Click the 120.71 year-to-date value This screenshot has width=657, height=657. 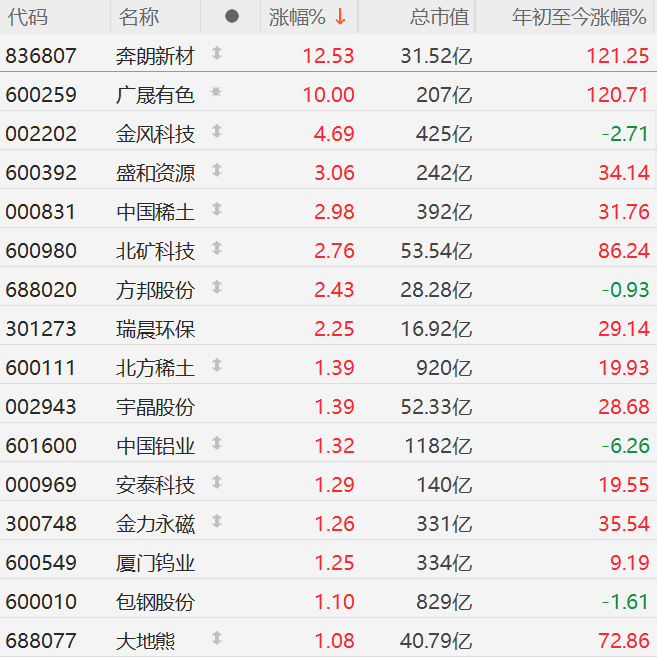[x=618, y=95]
